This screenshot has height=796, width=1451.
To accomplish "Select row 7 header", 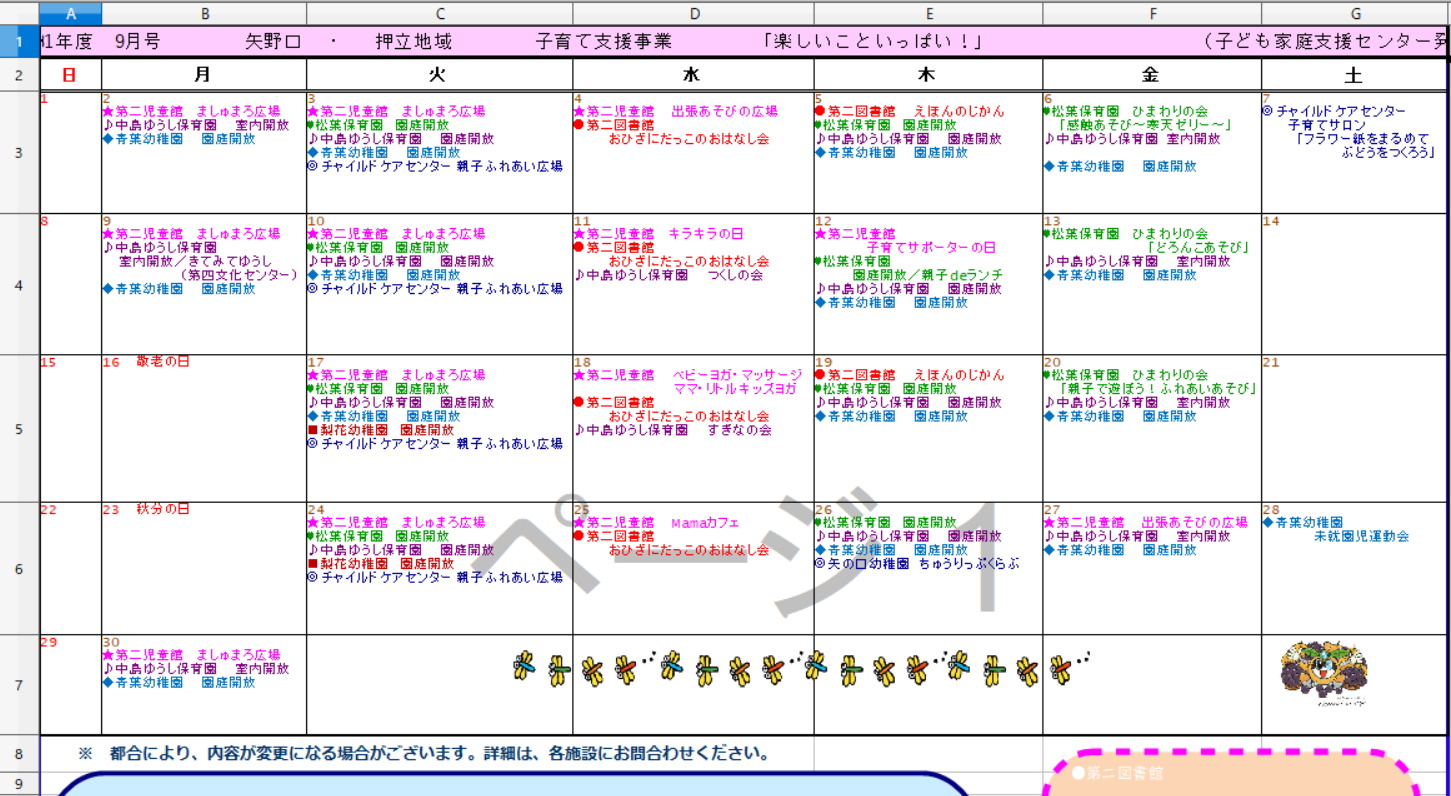I will [19, 685].
